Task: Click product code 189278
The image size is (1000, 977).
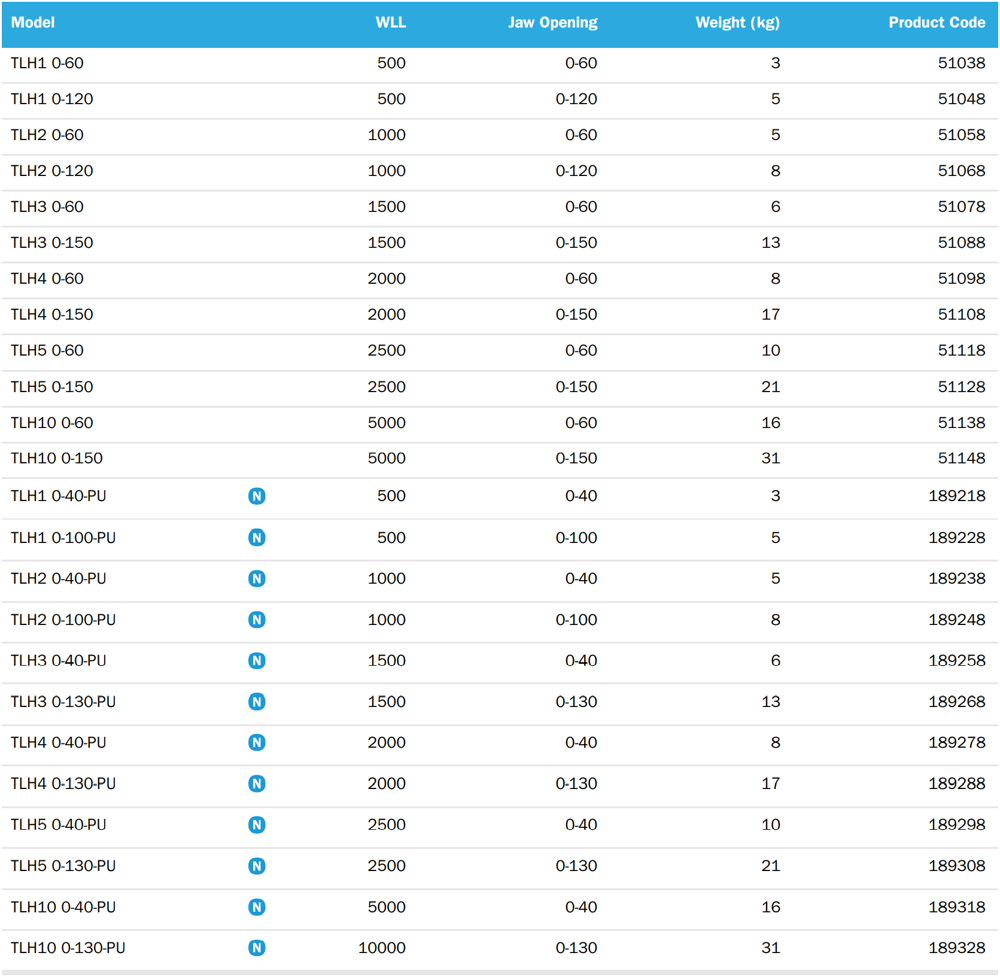Action: click(x=957, y=743)
